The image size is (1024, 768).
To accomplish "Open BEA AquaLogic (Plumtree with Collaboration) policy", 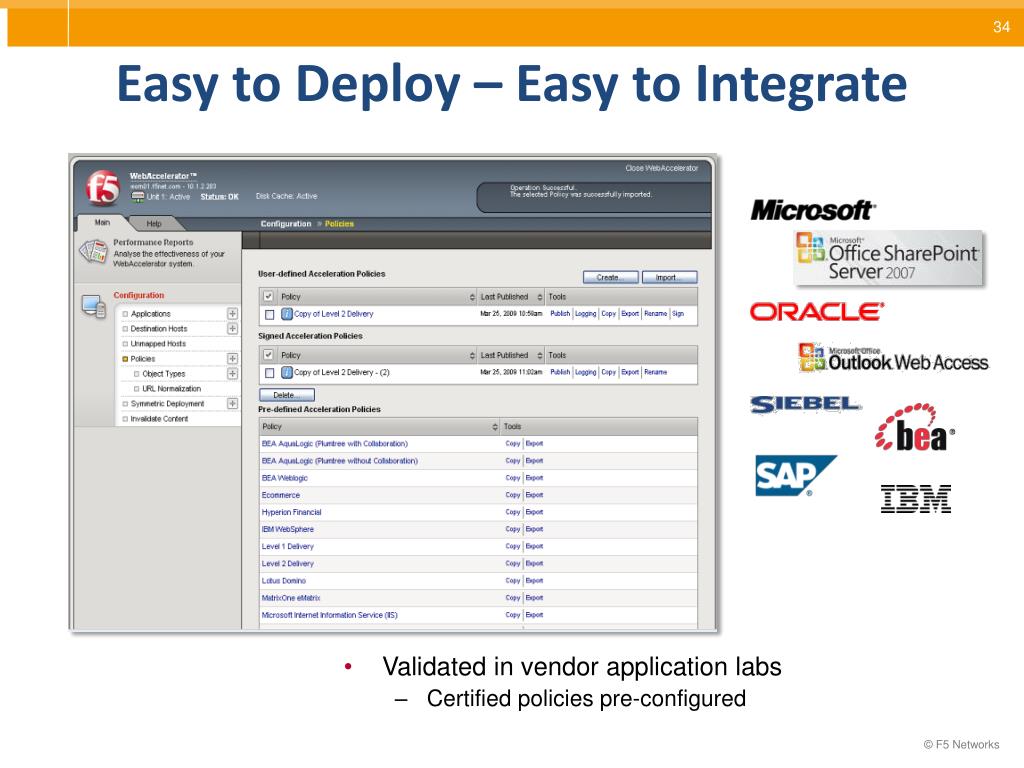I will click(334, 443).
